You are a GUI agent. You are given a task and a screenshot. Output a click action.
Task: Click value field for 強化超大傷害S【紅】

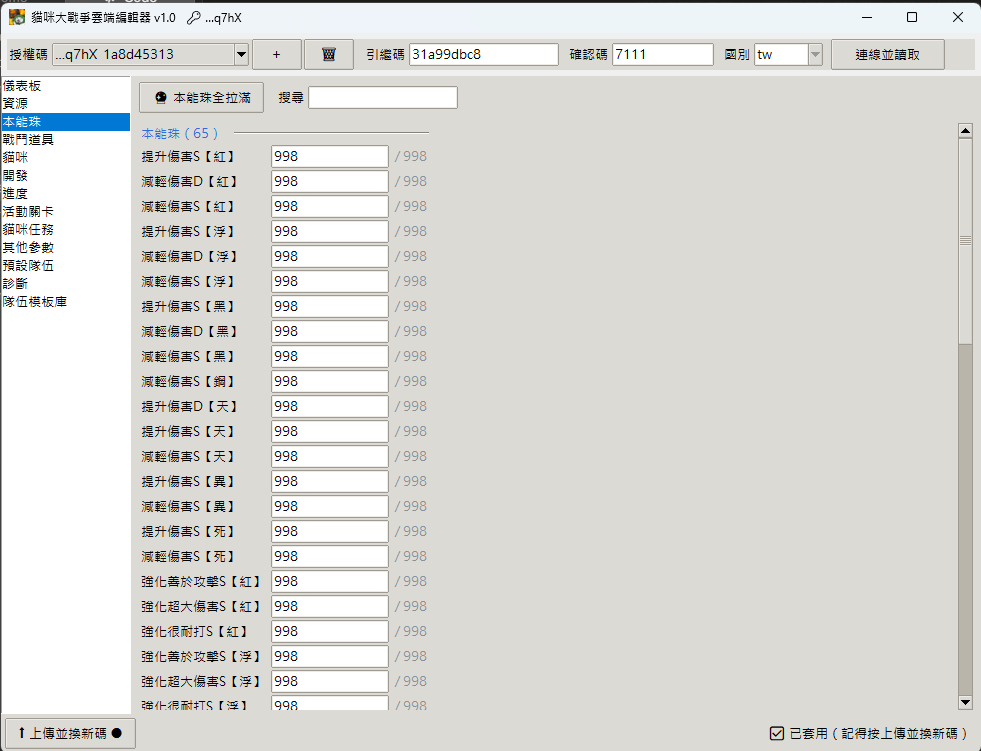[x=330, y=607]
